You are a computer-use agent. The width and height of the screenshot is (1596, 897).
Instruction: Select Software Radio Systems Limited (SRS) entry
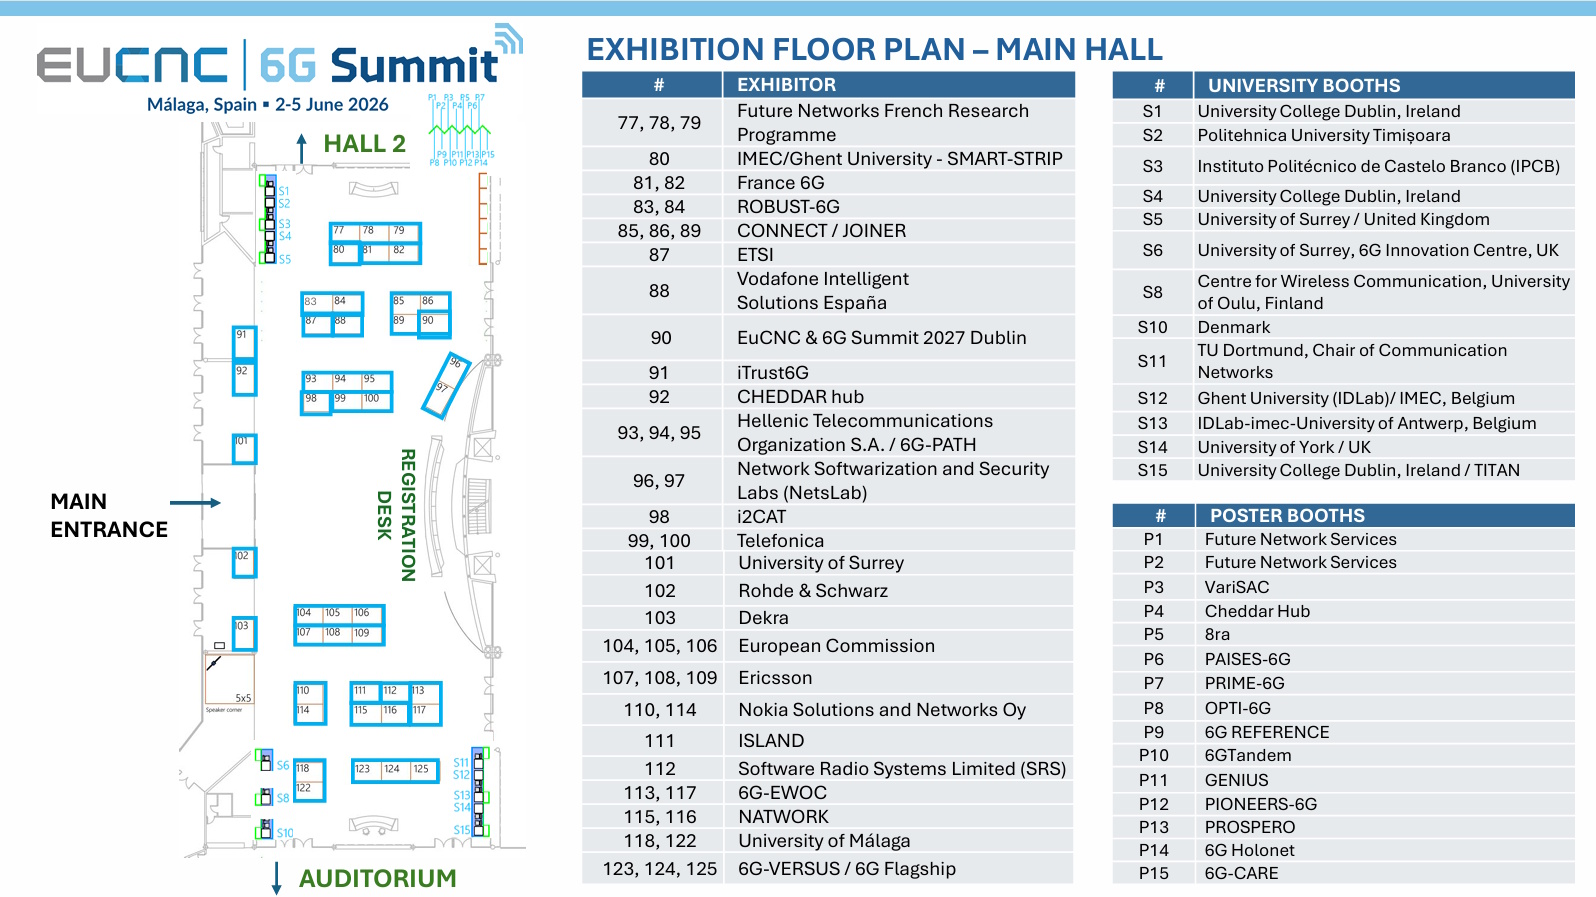902,769
